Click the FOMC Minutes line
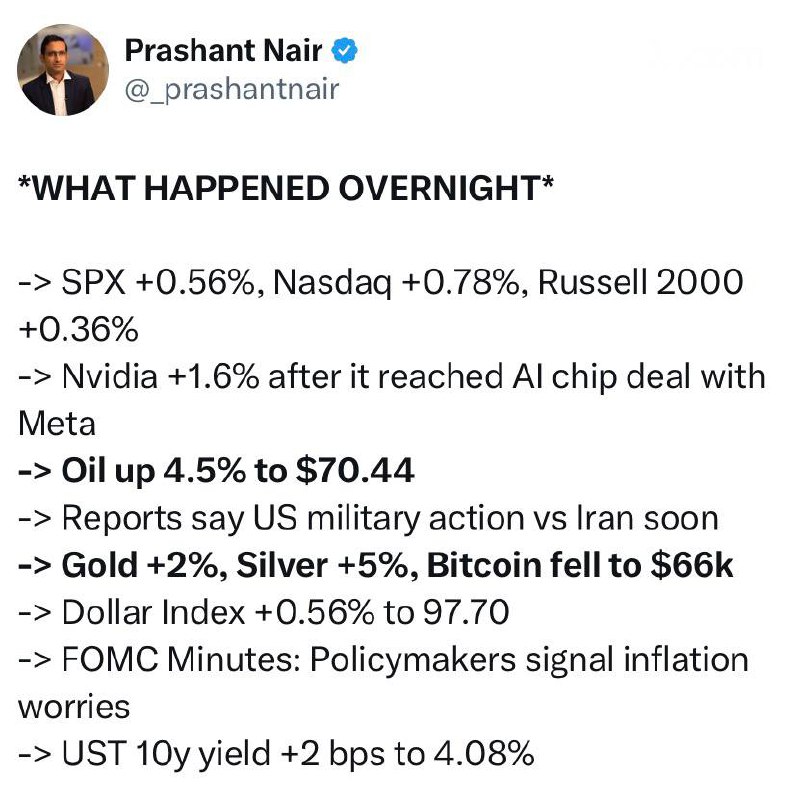797x800 pixels. pos(383,659)
